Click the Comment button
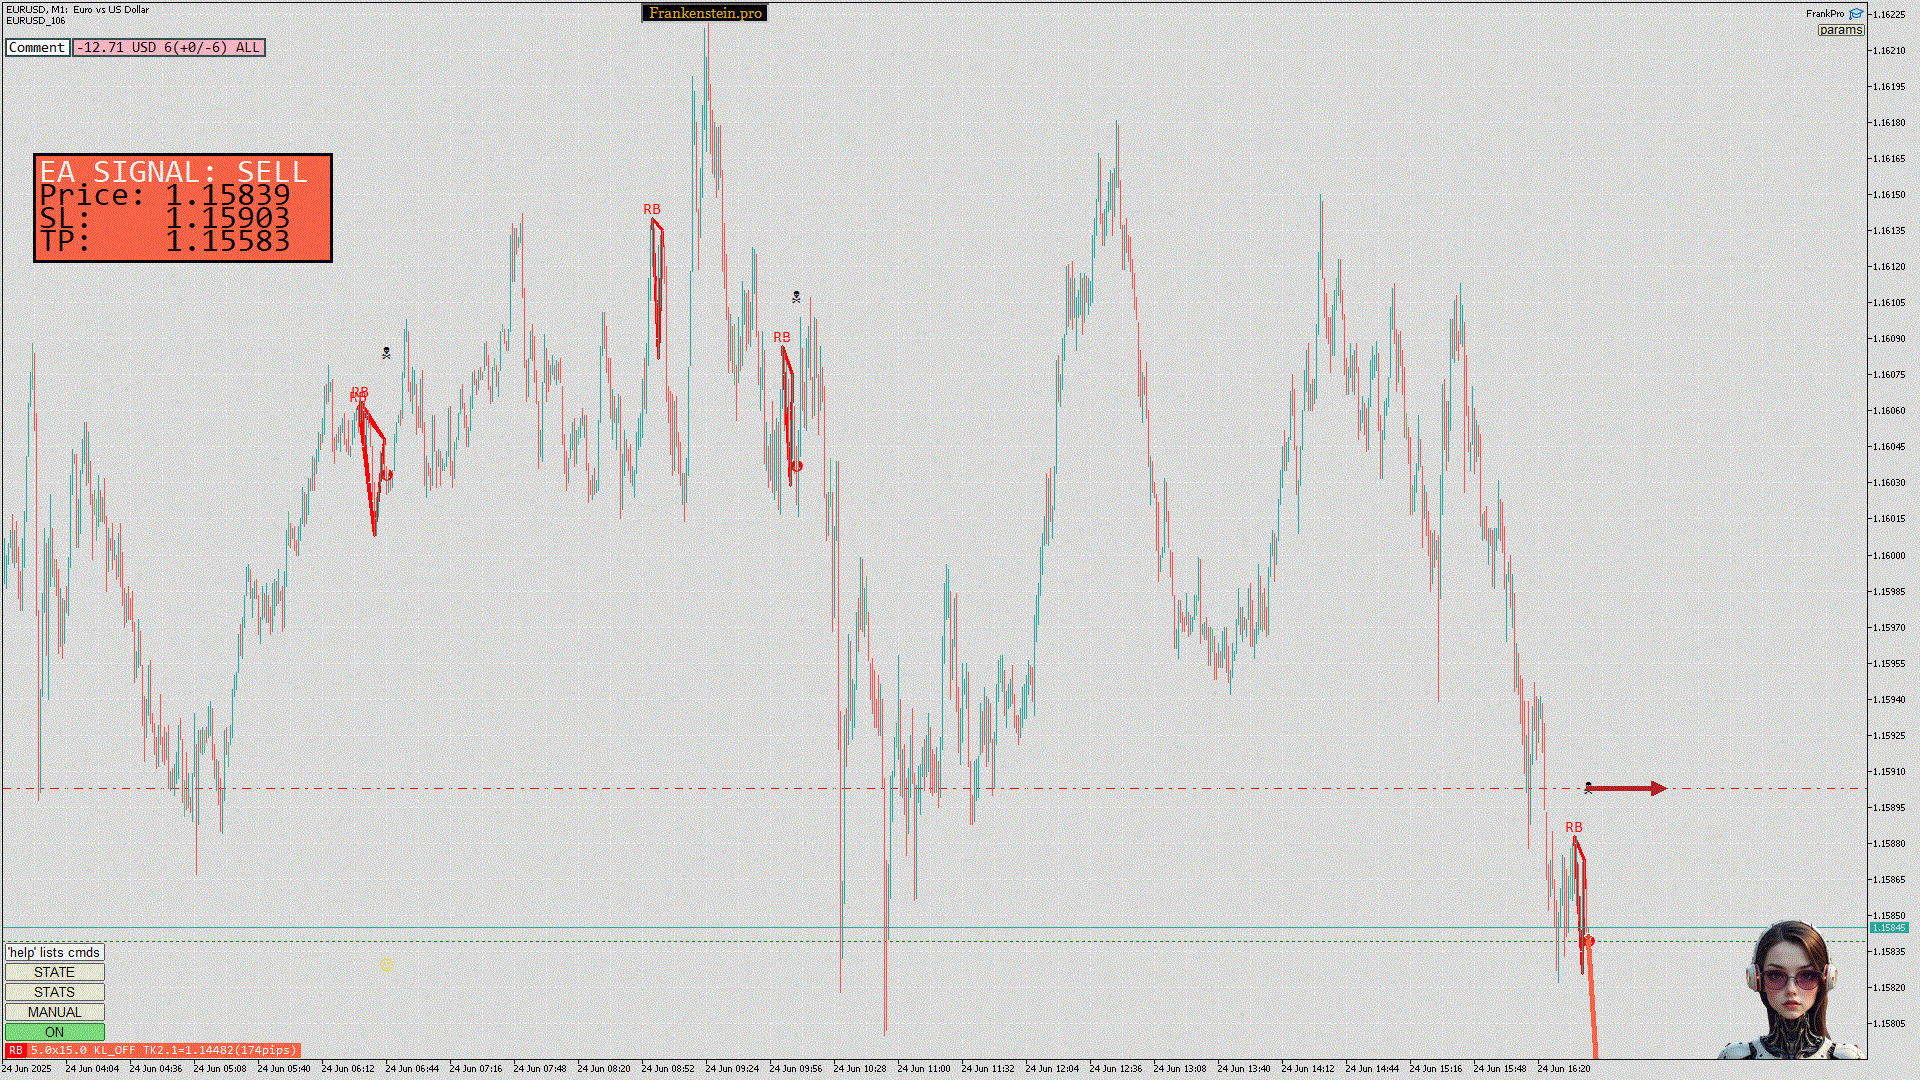1920x1080 pixels. pyautogui.click(x=37, y=48)
